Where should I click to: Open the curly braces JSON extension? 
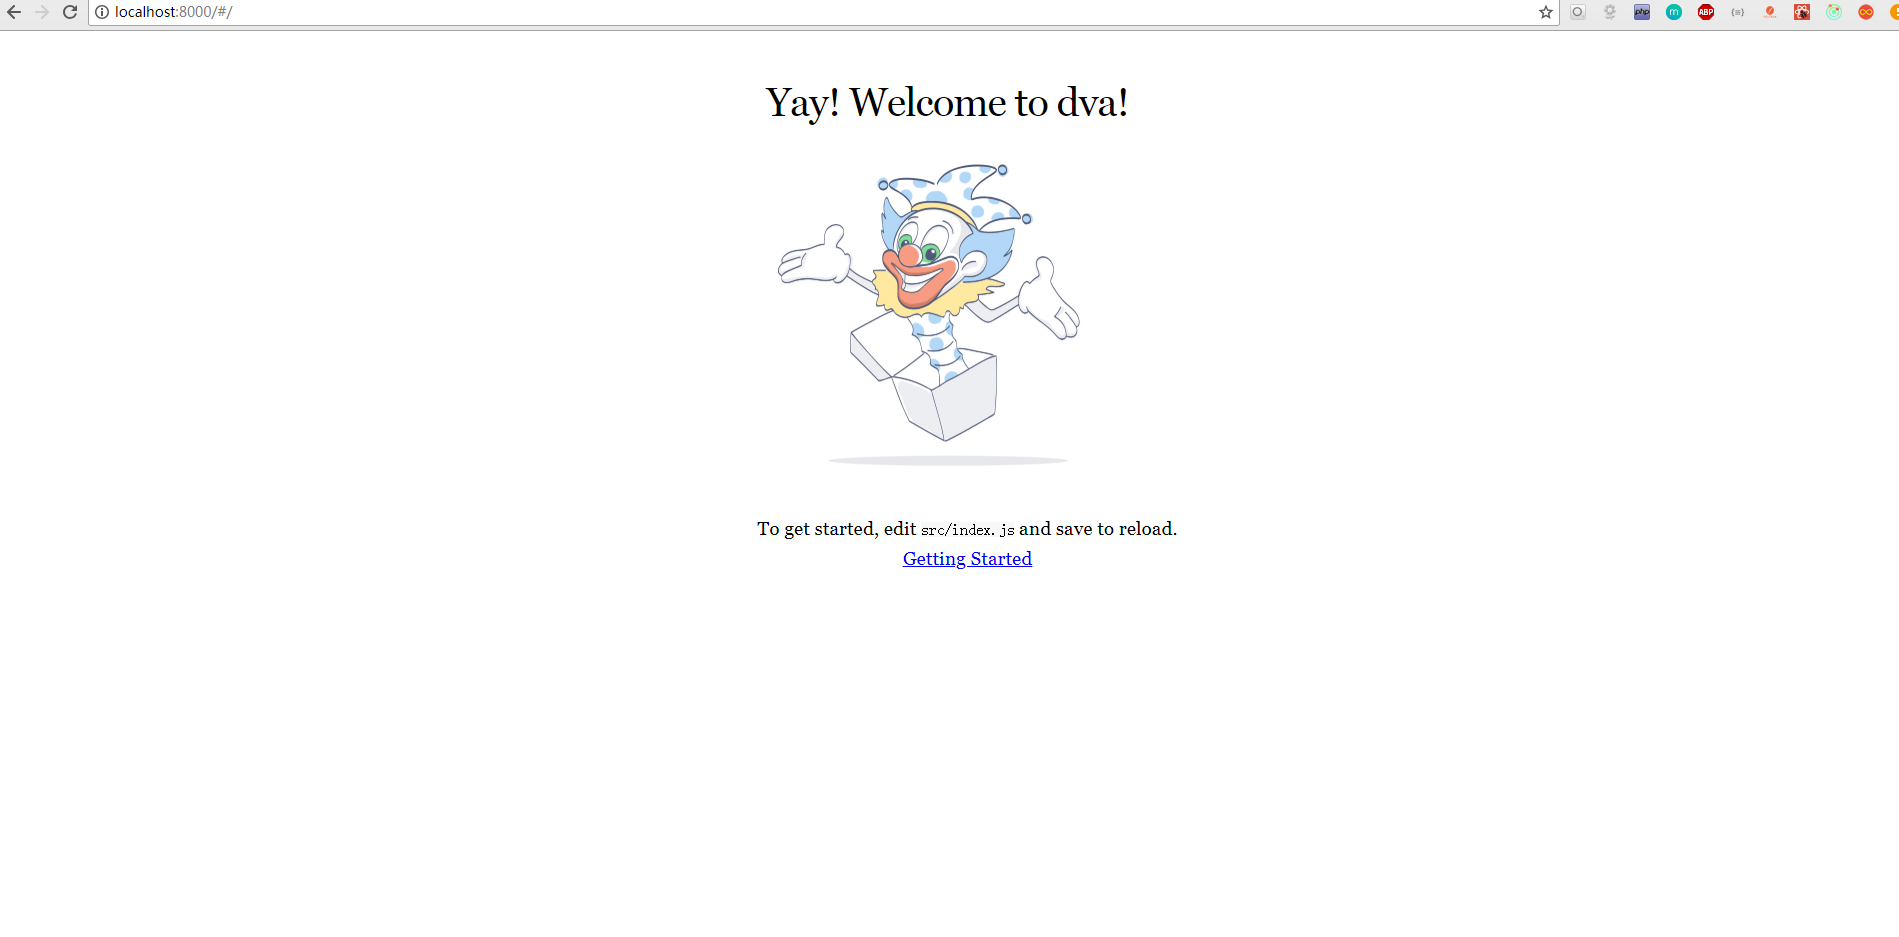1738,12
